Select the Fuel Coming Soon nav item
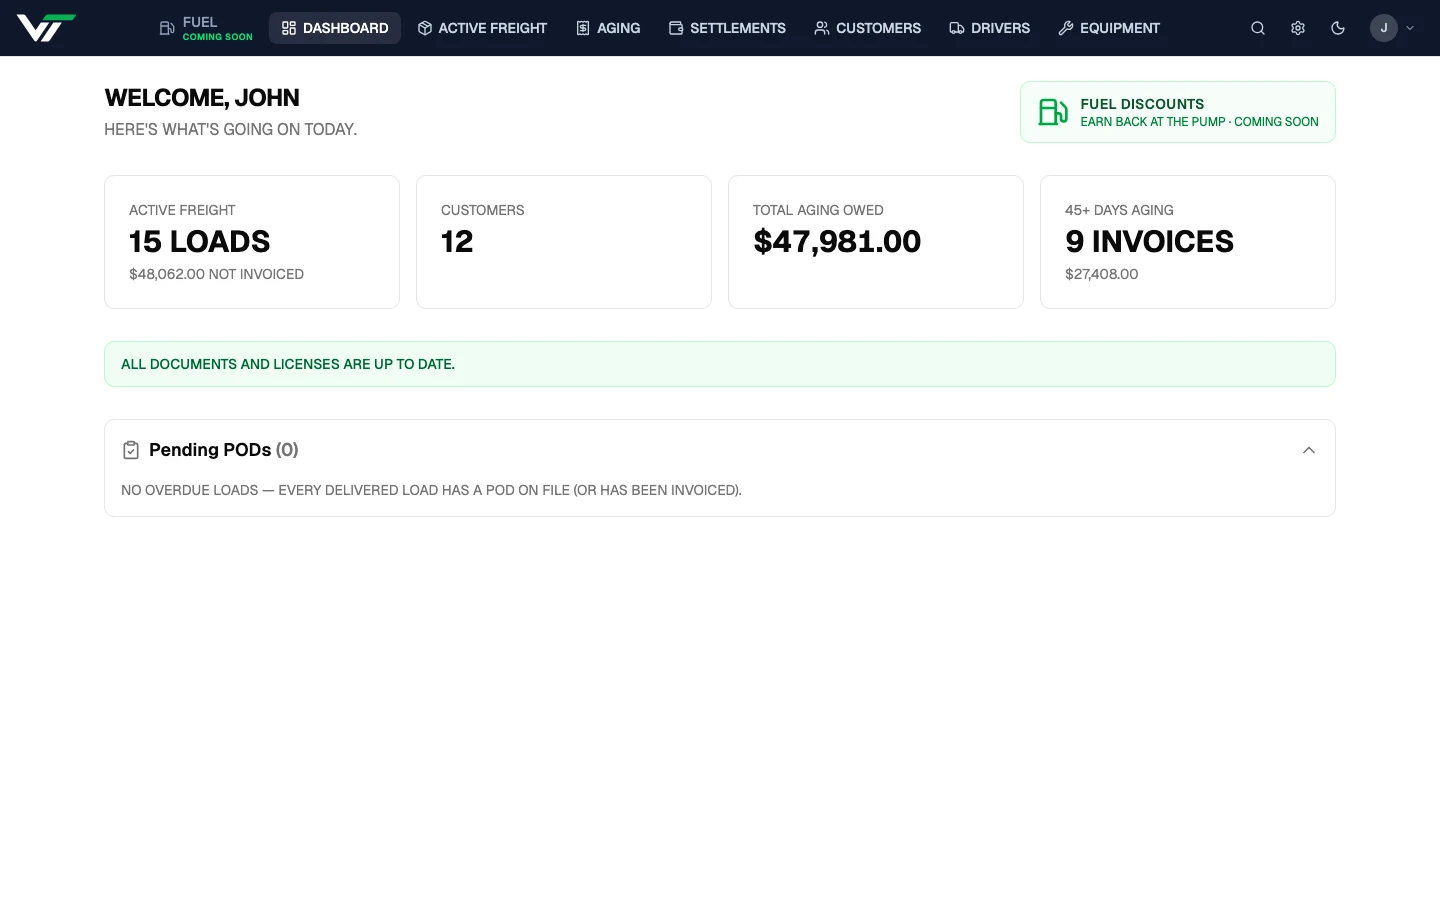Viewport: 1440px width, 900px height. tap(206, 28)
